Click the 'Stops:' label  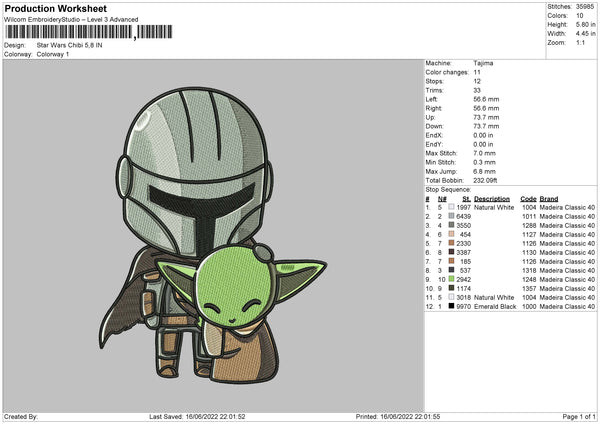(x=435, y=81)
